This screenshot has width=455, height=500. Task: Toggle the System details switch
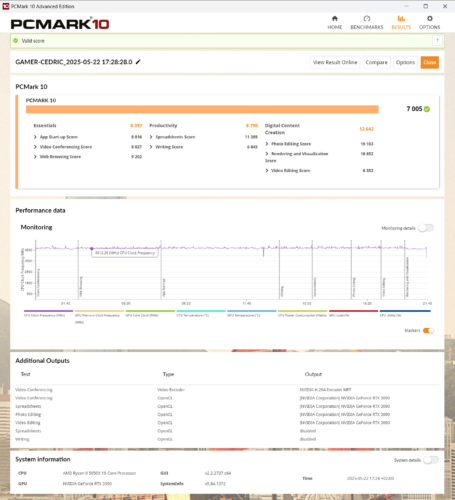[431, 460]
